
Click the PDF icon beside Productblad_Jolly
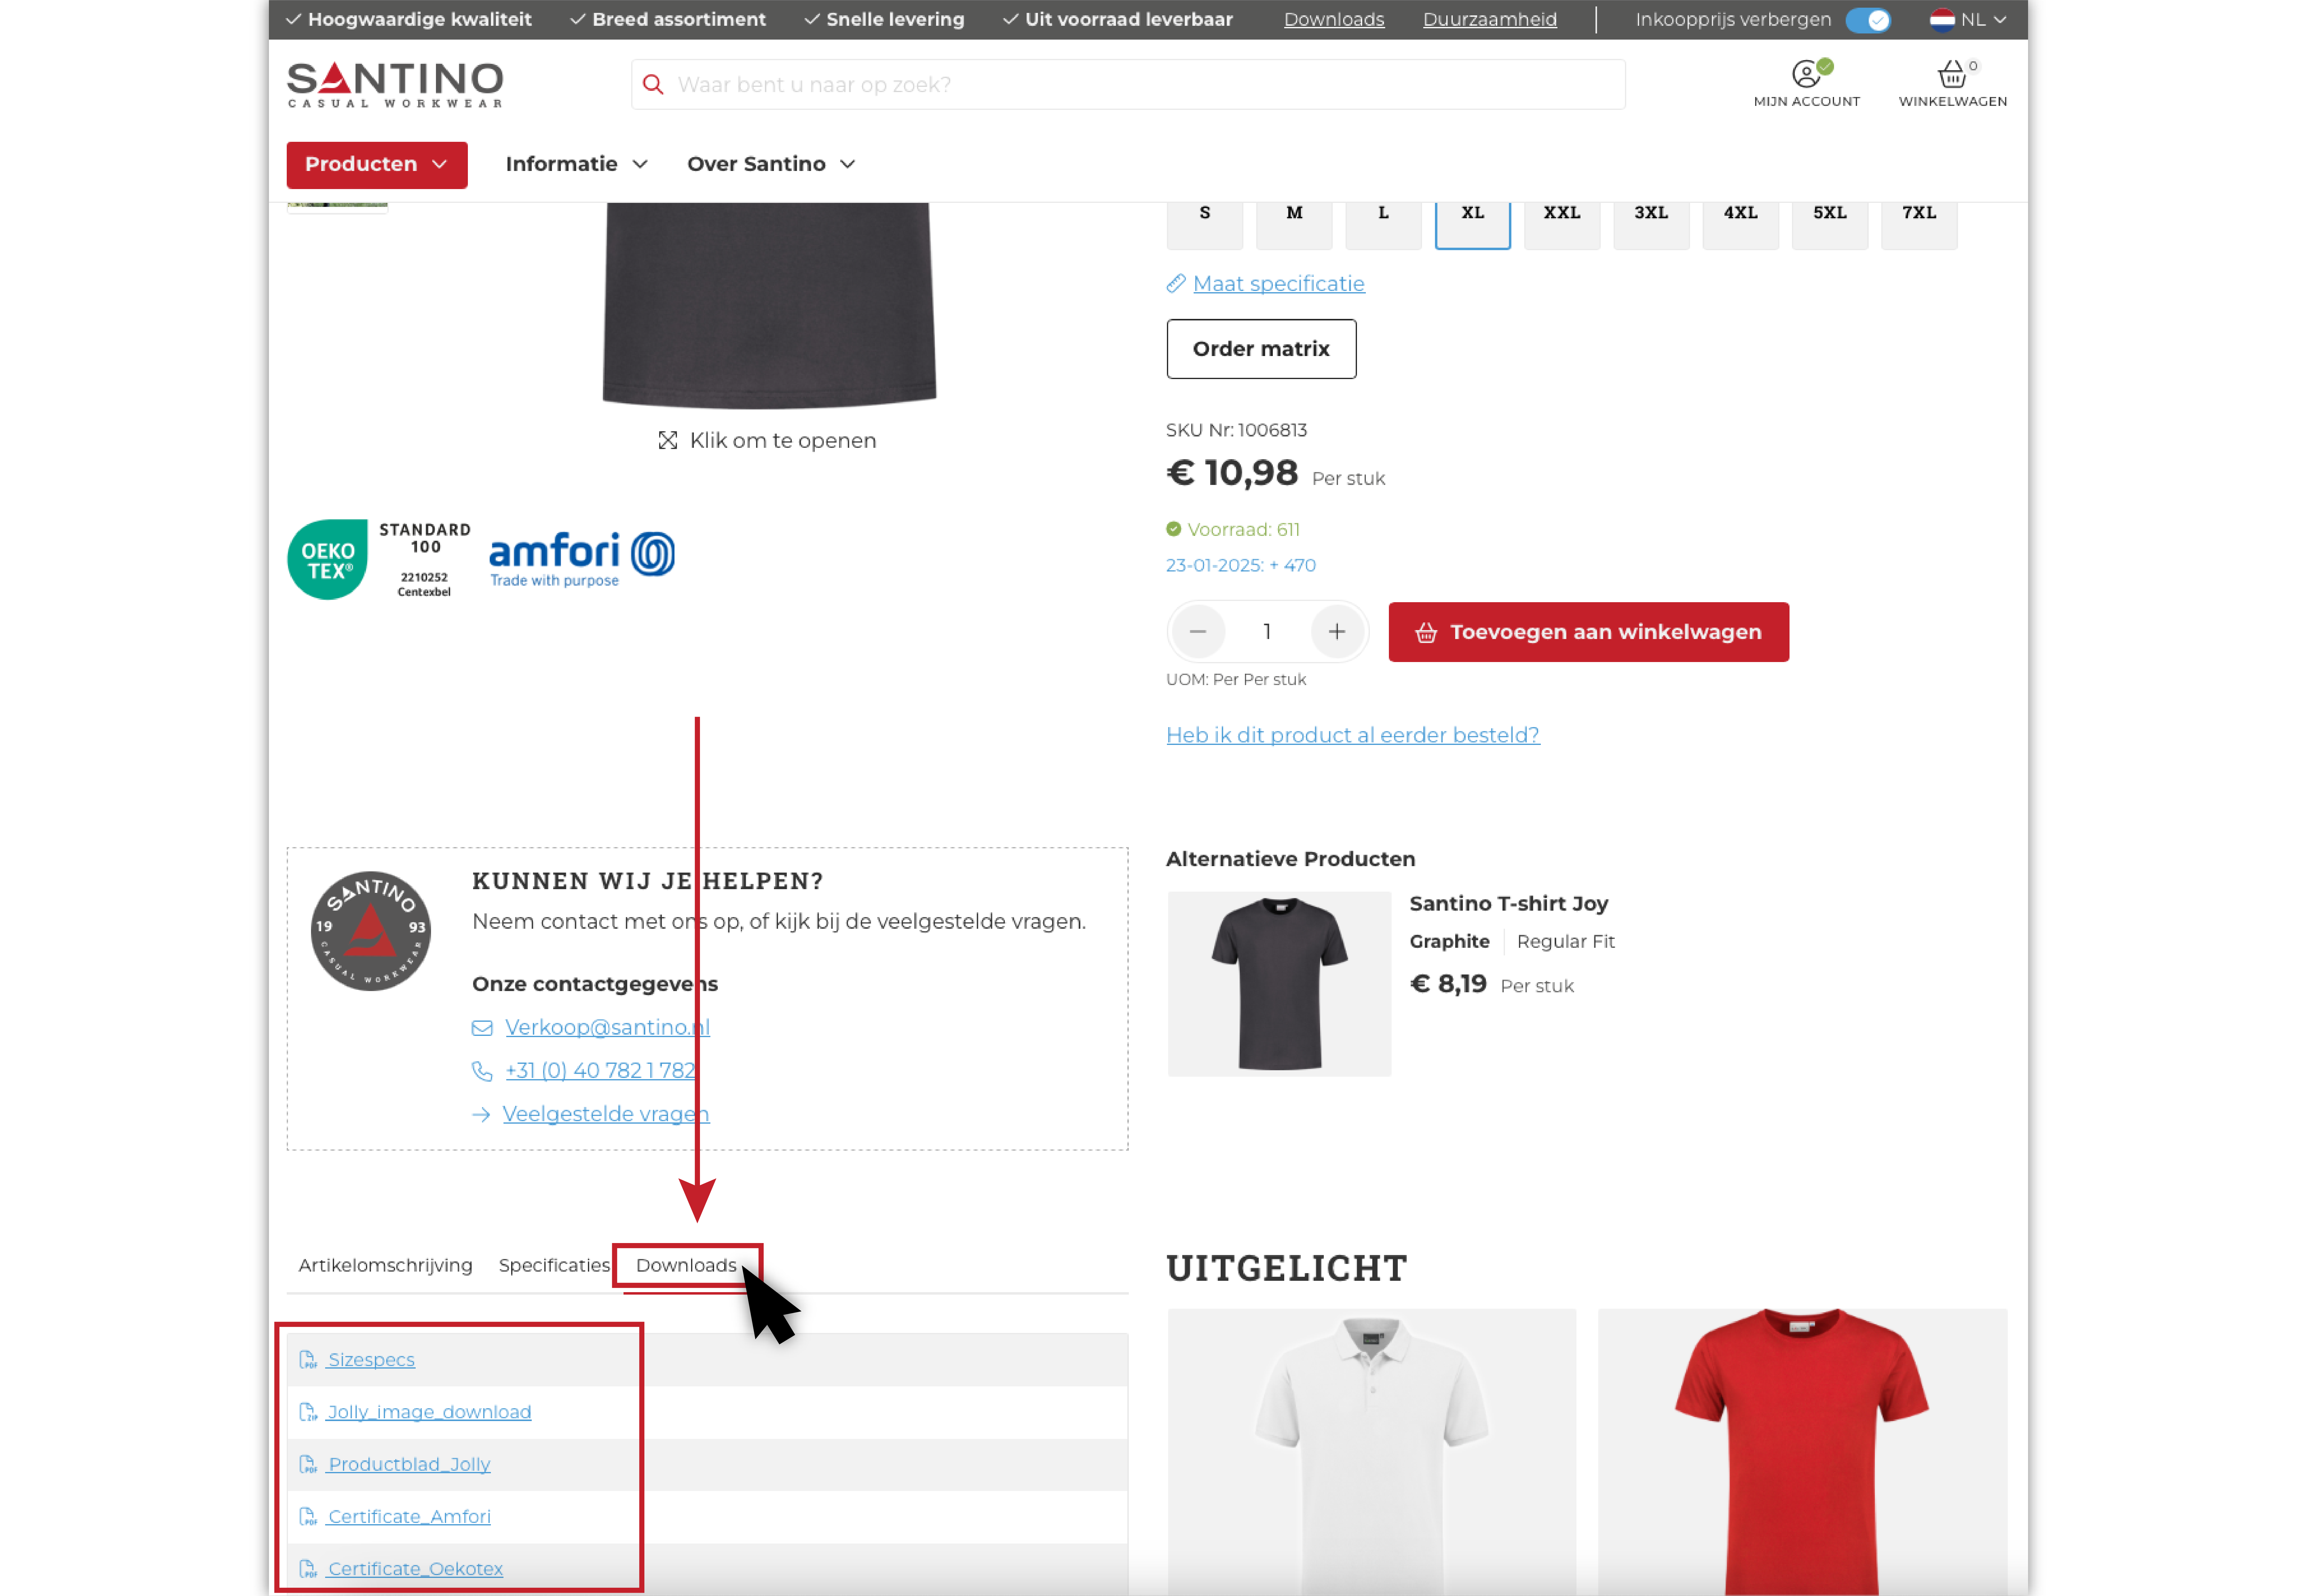308,1464
